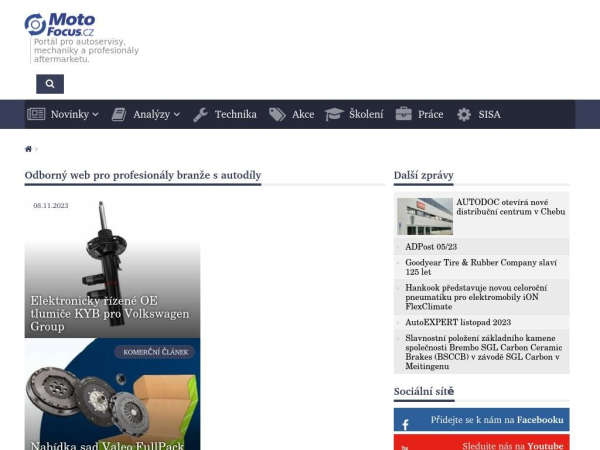
Task: Click the Valeo clutch kit image
Action: point(112,394)
